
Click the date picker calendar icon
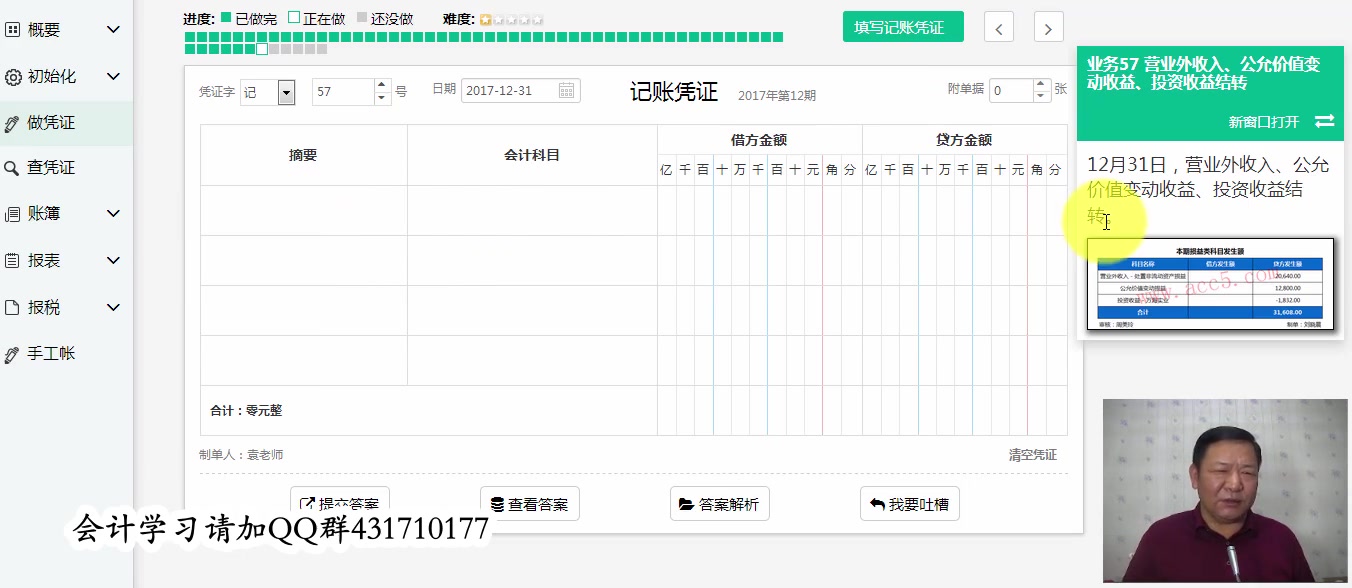click(x=567, y=90)
